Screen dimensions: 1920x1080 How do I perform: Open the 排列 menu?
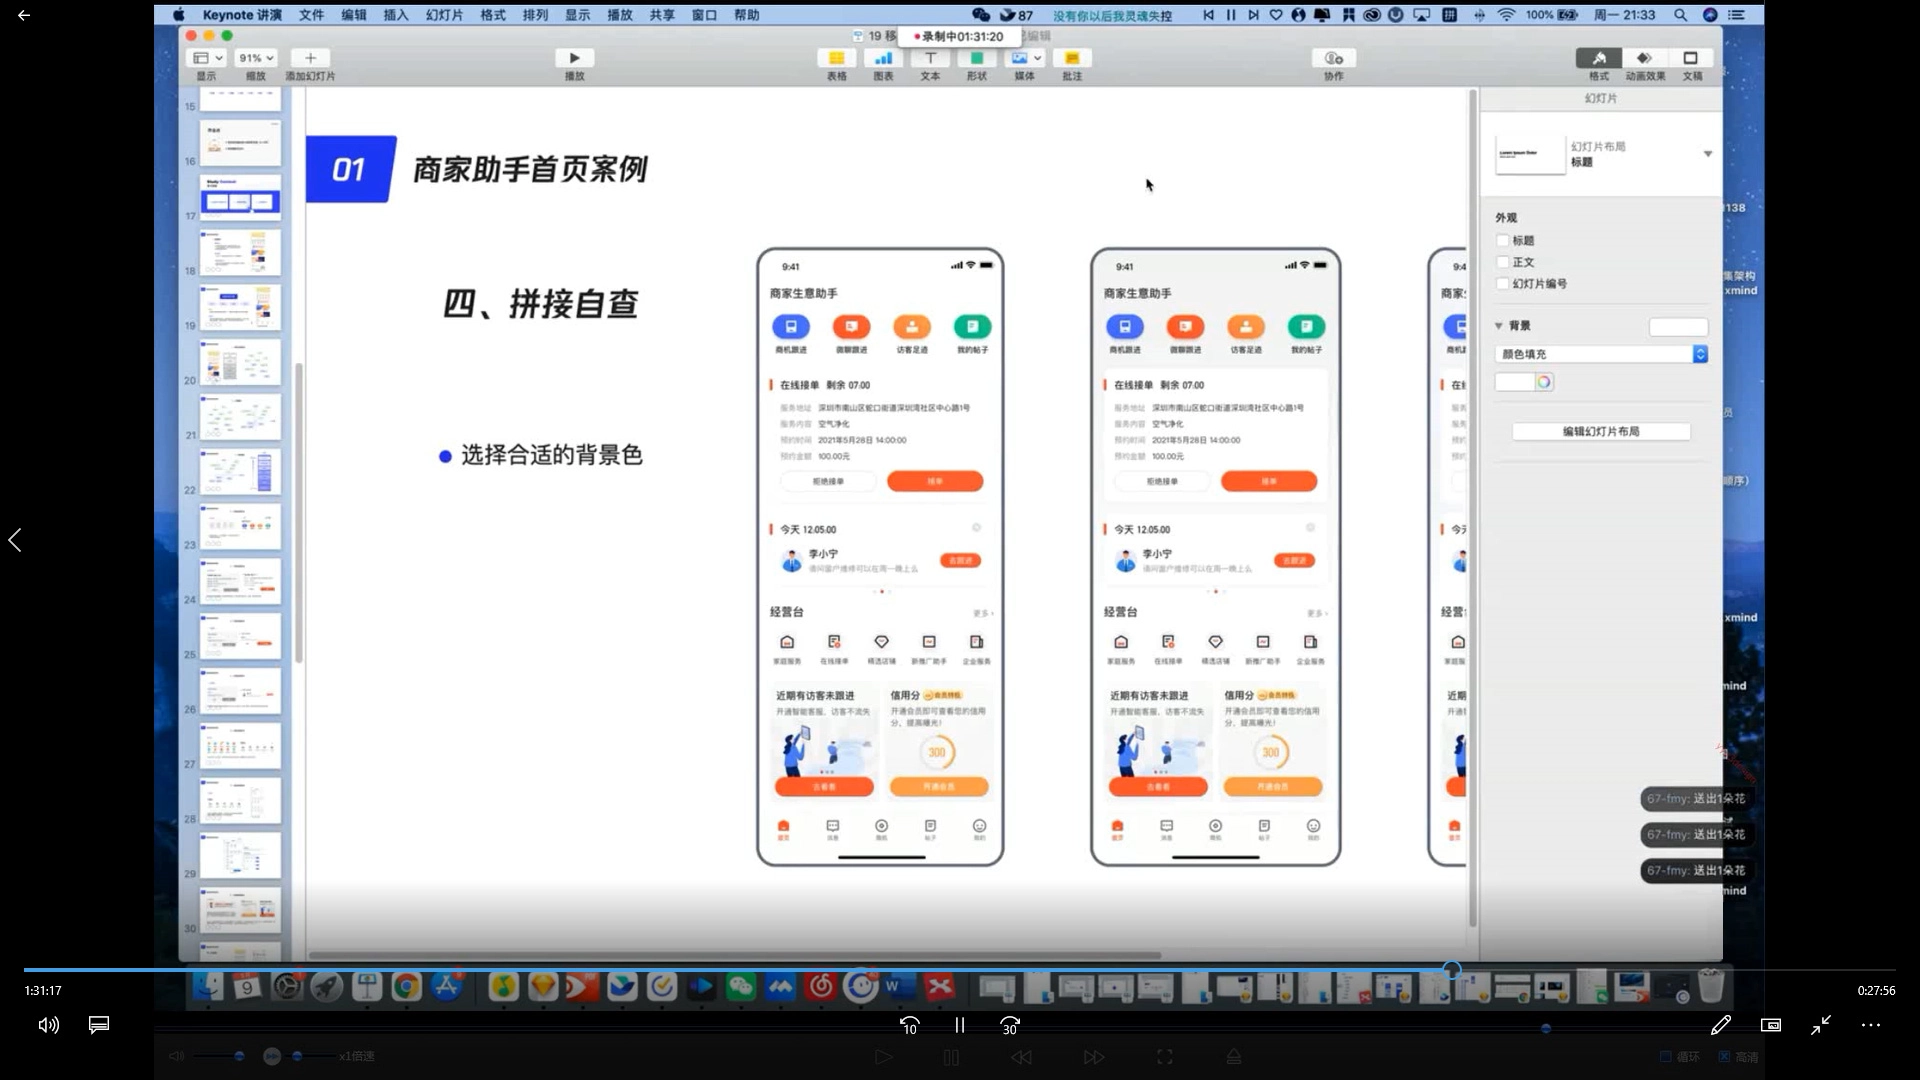pos(535,15)
